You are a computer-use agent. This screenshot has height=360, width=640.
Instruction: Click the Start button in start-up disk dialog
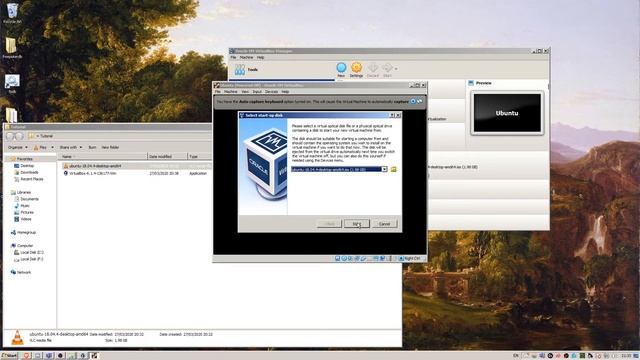(x=356, y=224)
